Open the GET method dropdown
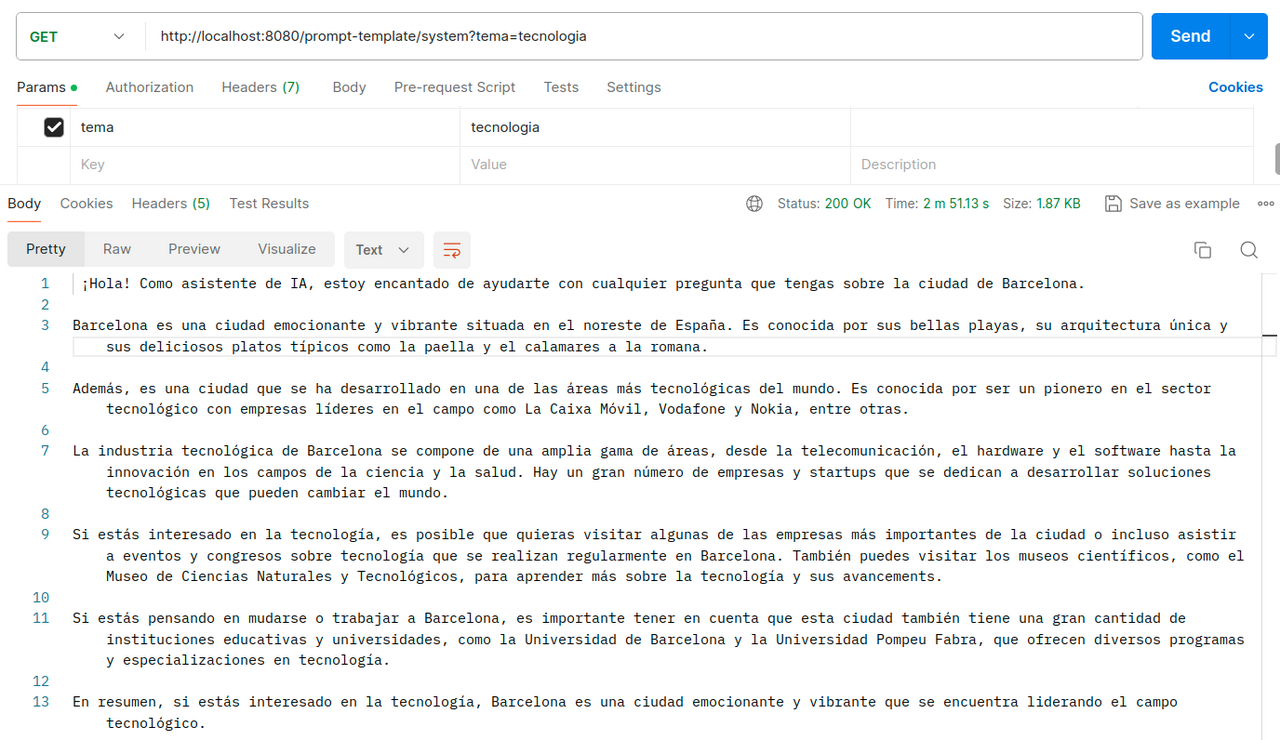1280x740 pixels. coord(78,37)
